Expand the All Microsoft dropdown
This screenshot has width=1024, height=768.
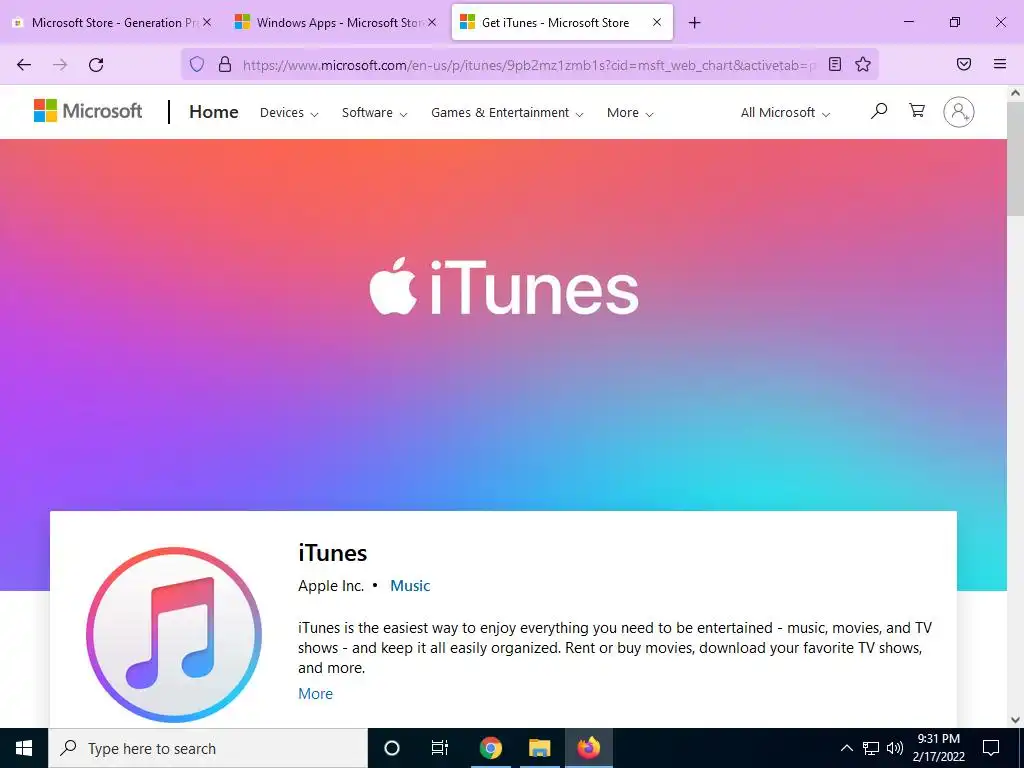[x=786, y=112]
